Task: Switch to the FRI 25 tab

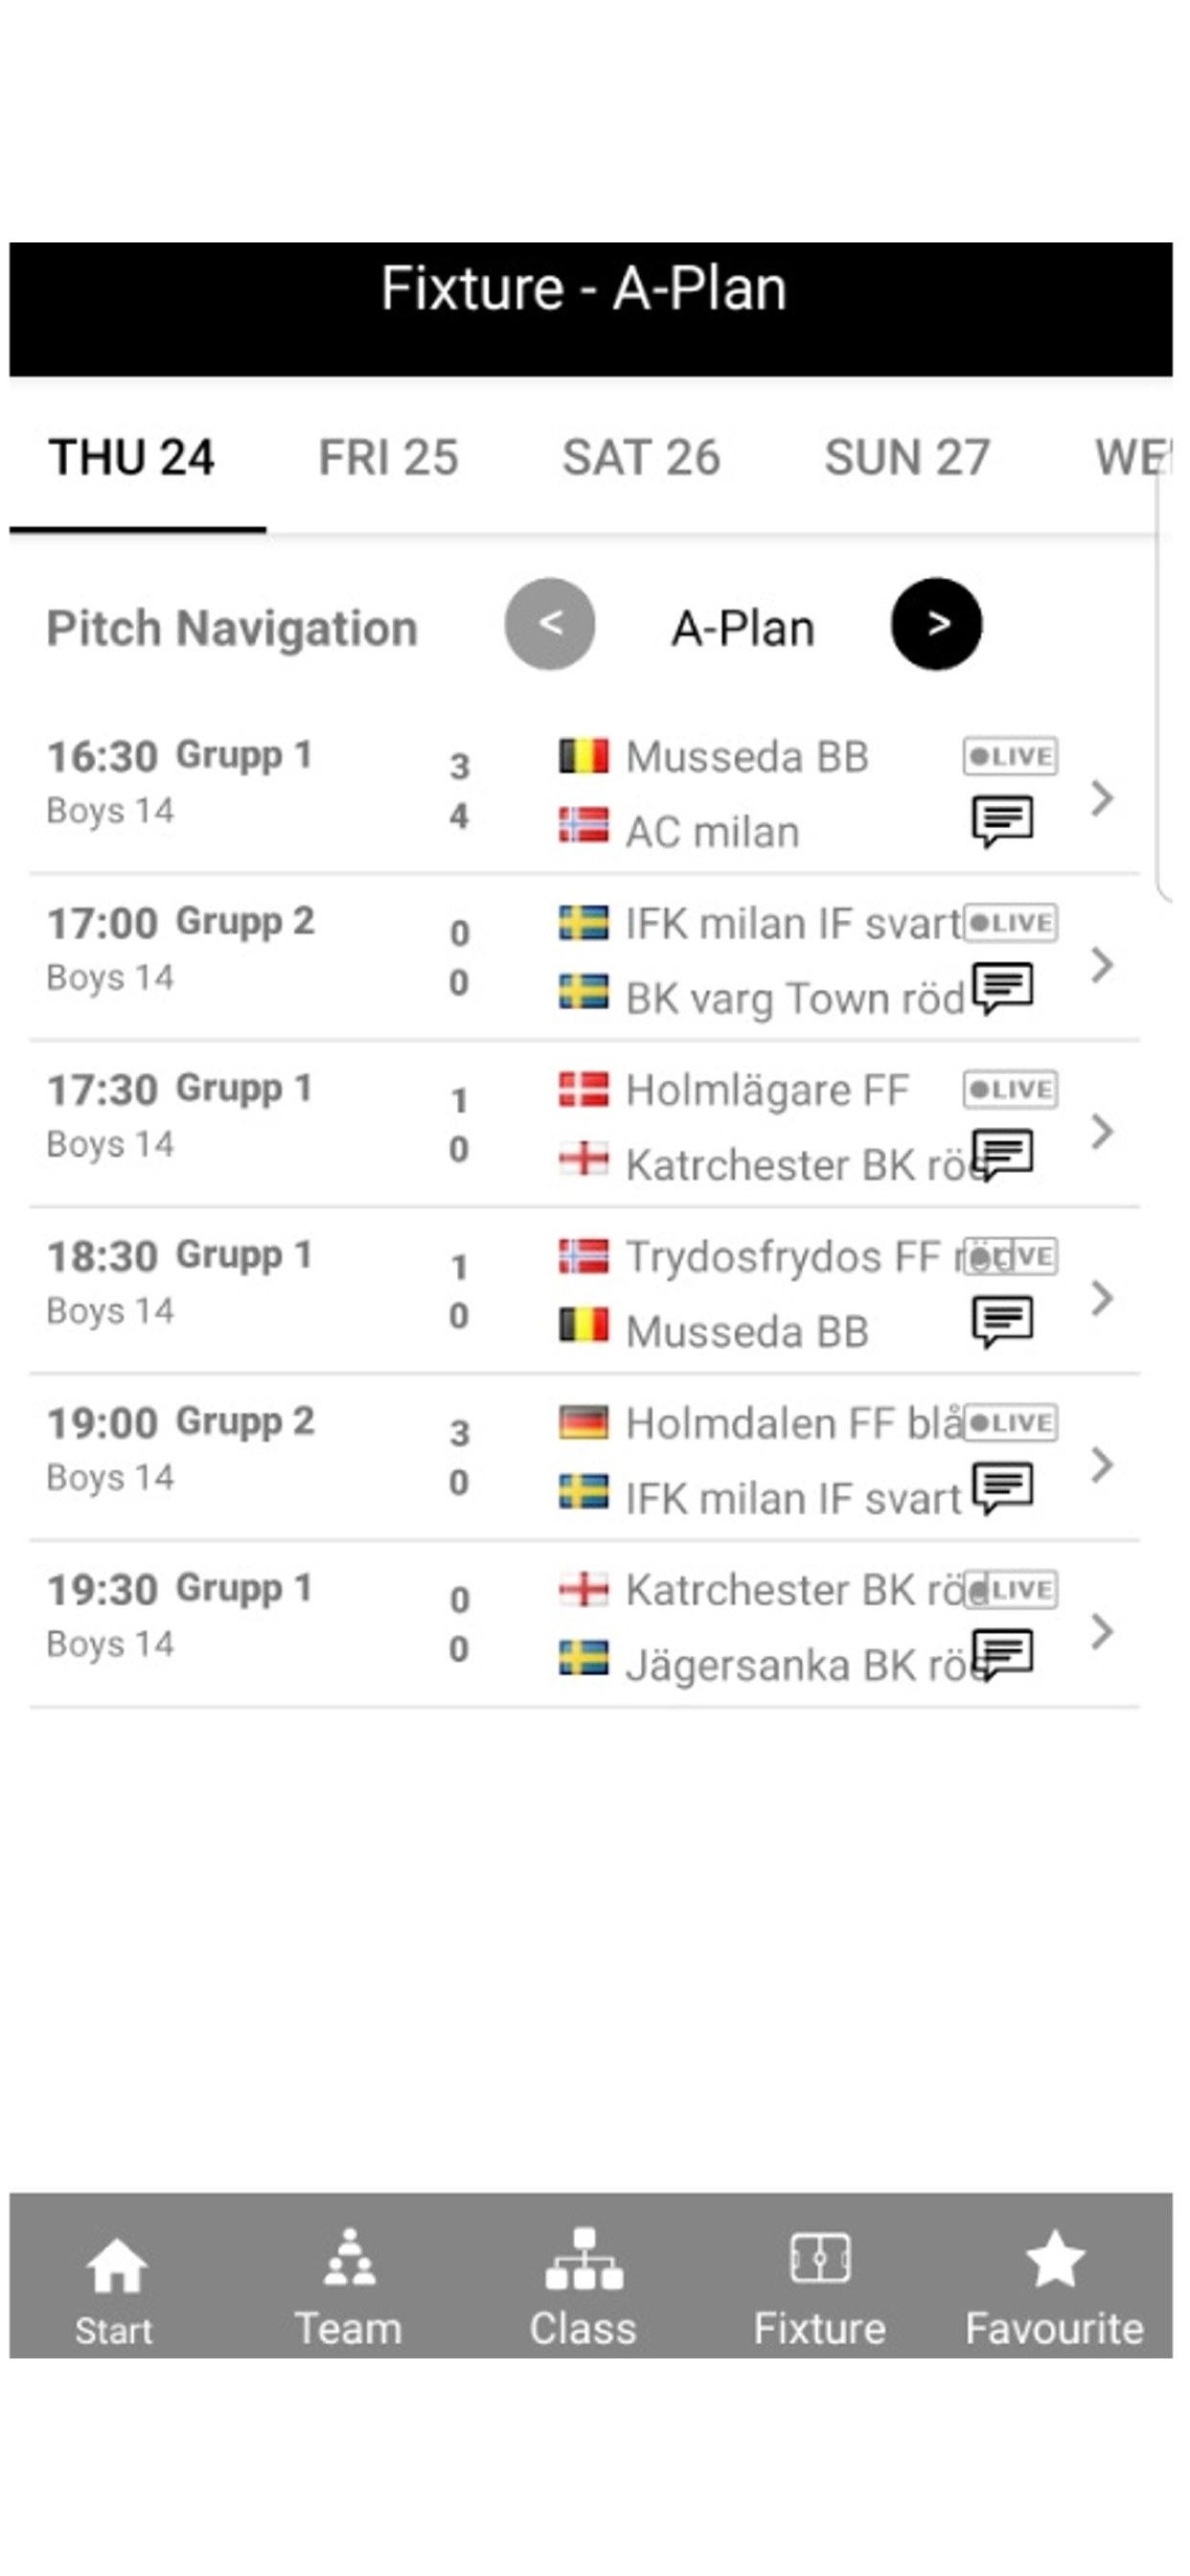Action: click(388, 458)
